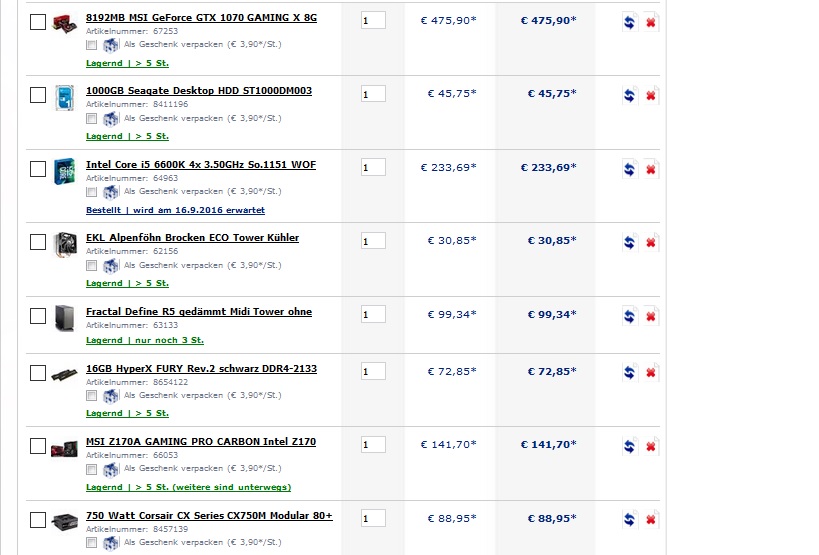Open the 8192MB MSI GeForce GTX 1070 link
Image resolution: width=819 pixels, height=555 pixels.
coord(201,18)
